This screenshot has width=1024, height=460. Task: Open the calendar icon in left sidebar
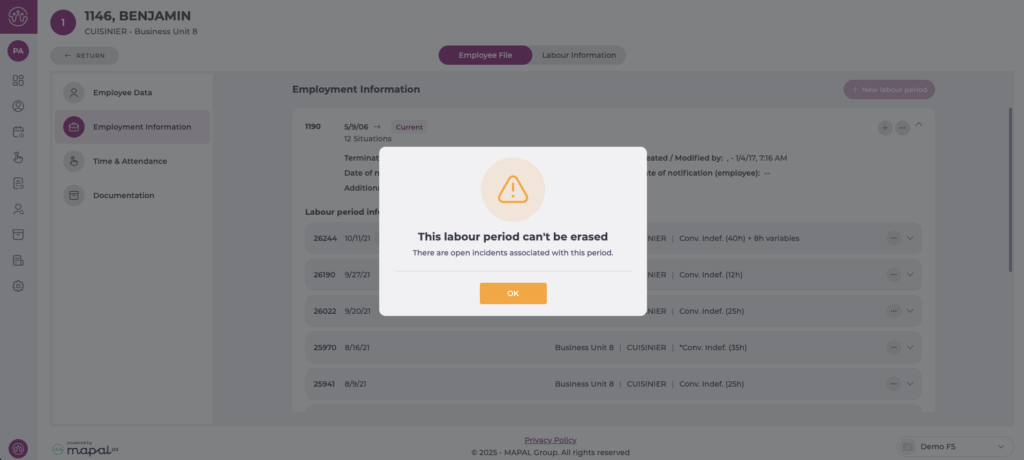point(18,131)
